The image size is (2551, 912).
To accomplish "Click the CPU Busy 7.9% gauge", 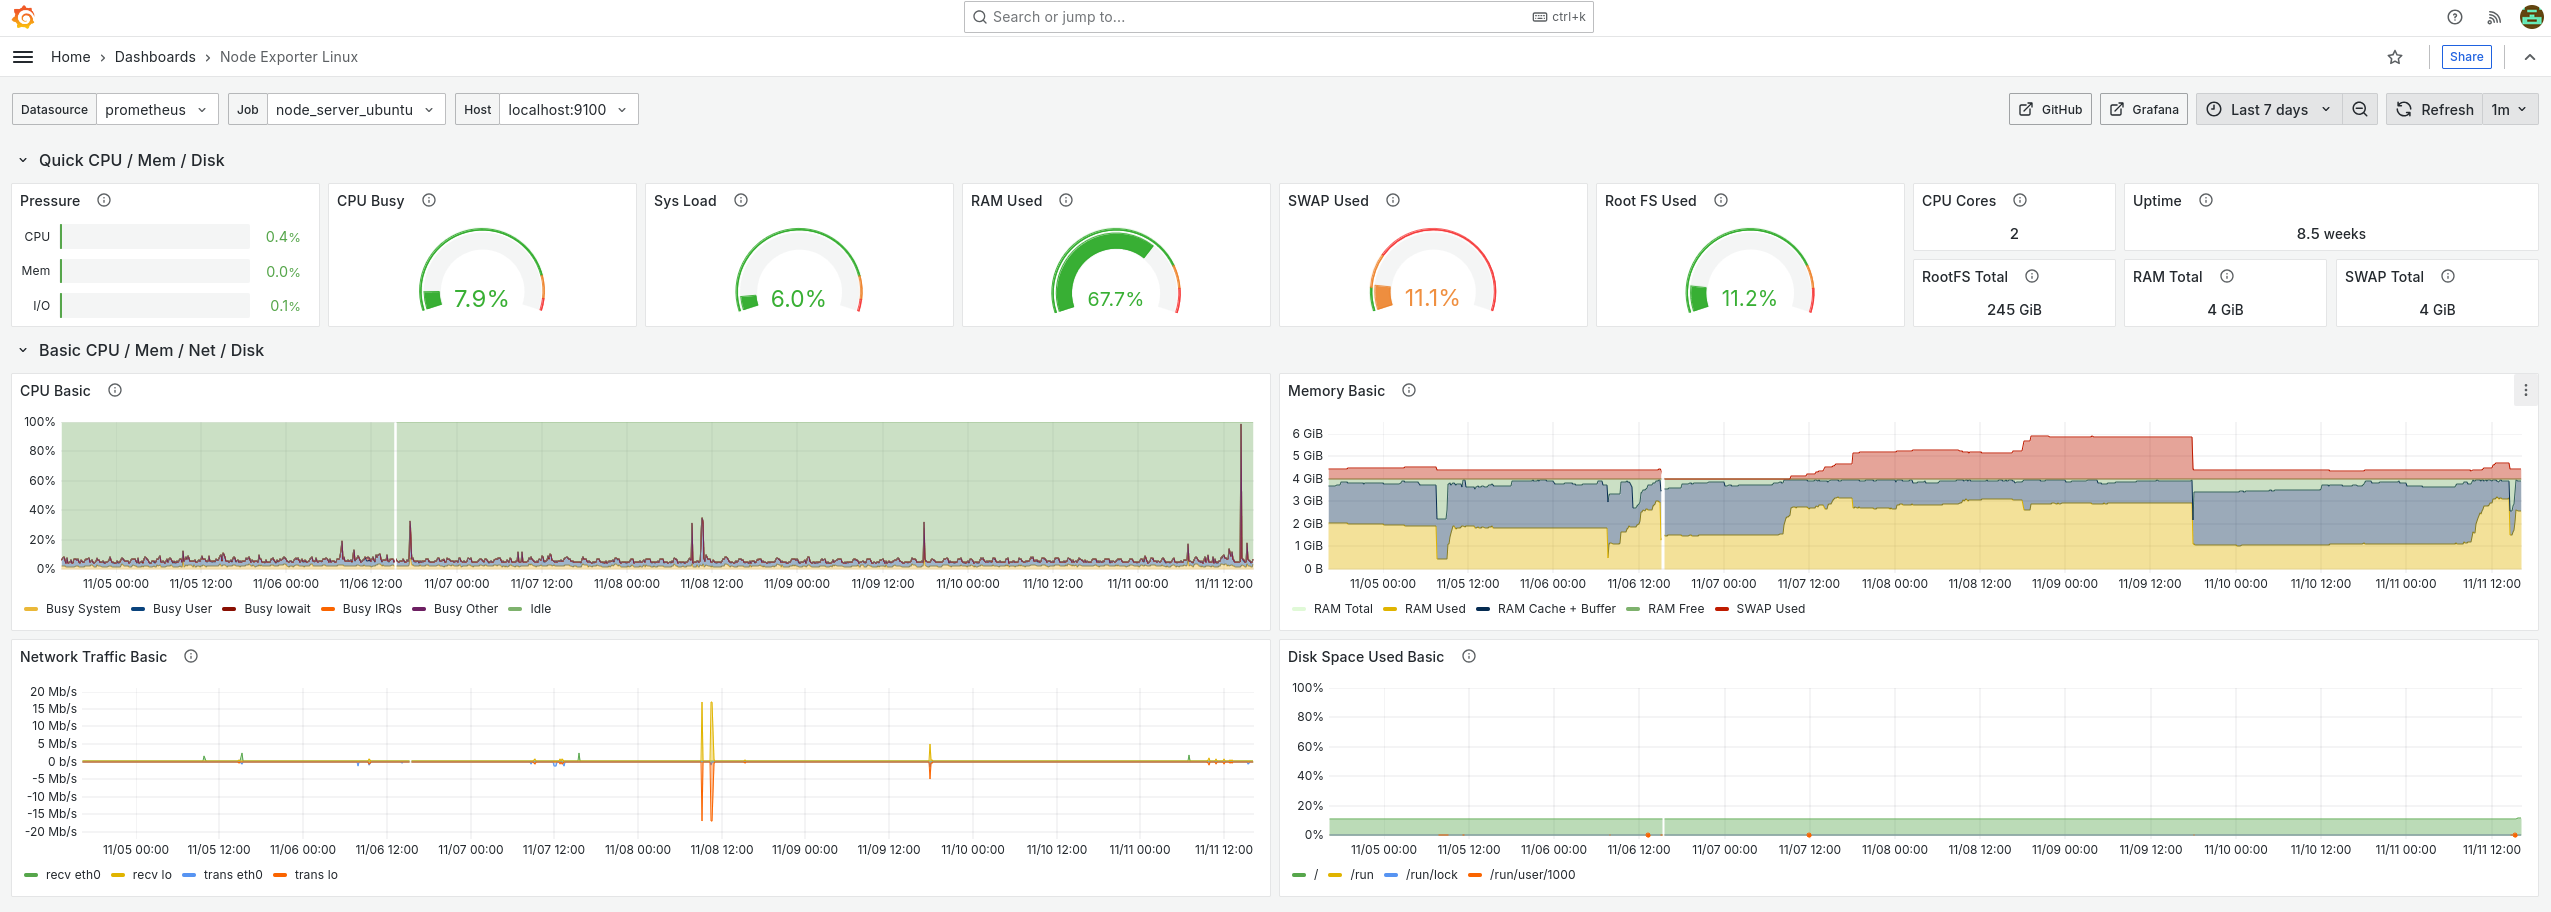I will (x=482, y=271).
